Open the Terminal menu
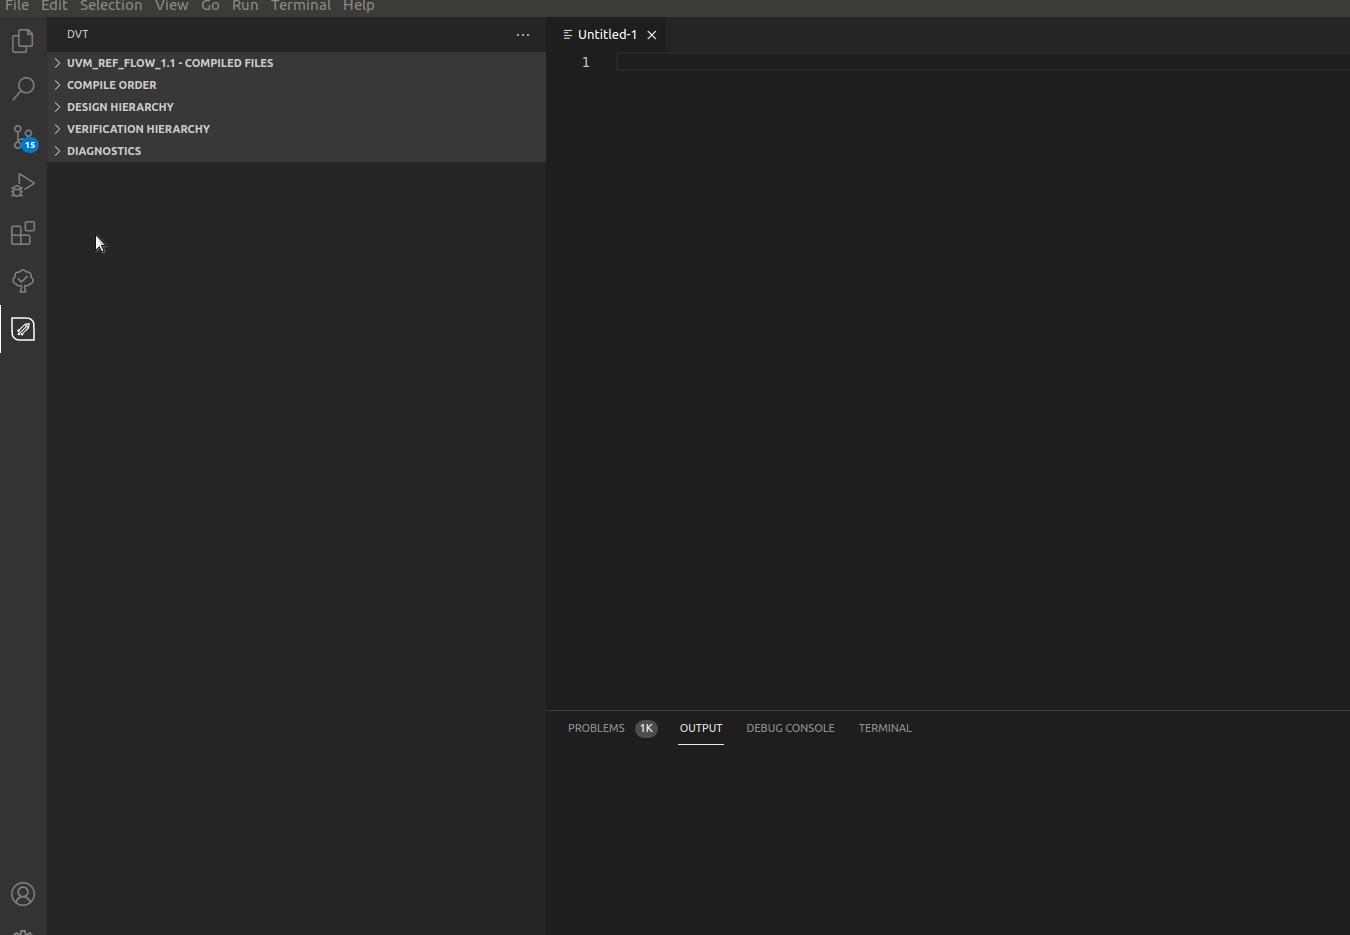Screen dimensions: 1350x935 [x=300, y=6]
